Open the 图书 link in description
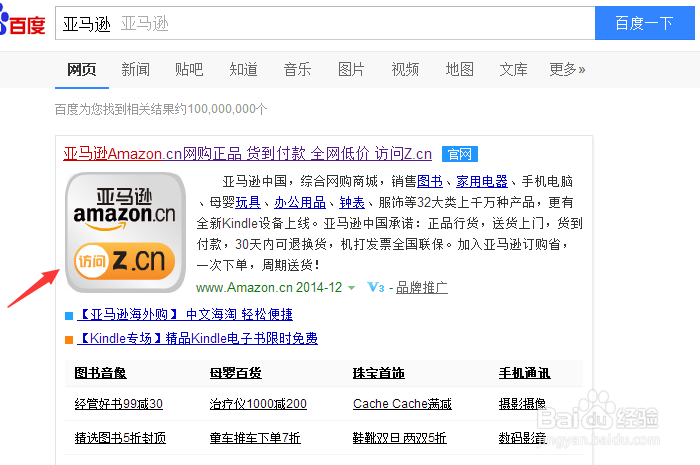 (429, 181)
